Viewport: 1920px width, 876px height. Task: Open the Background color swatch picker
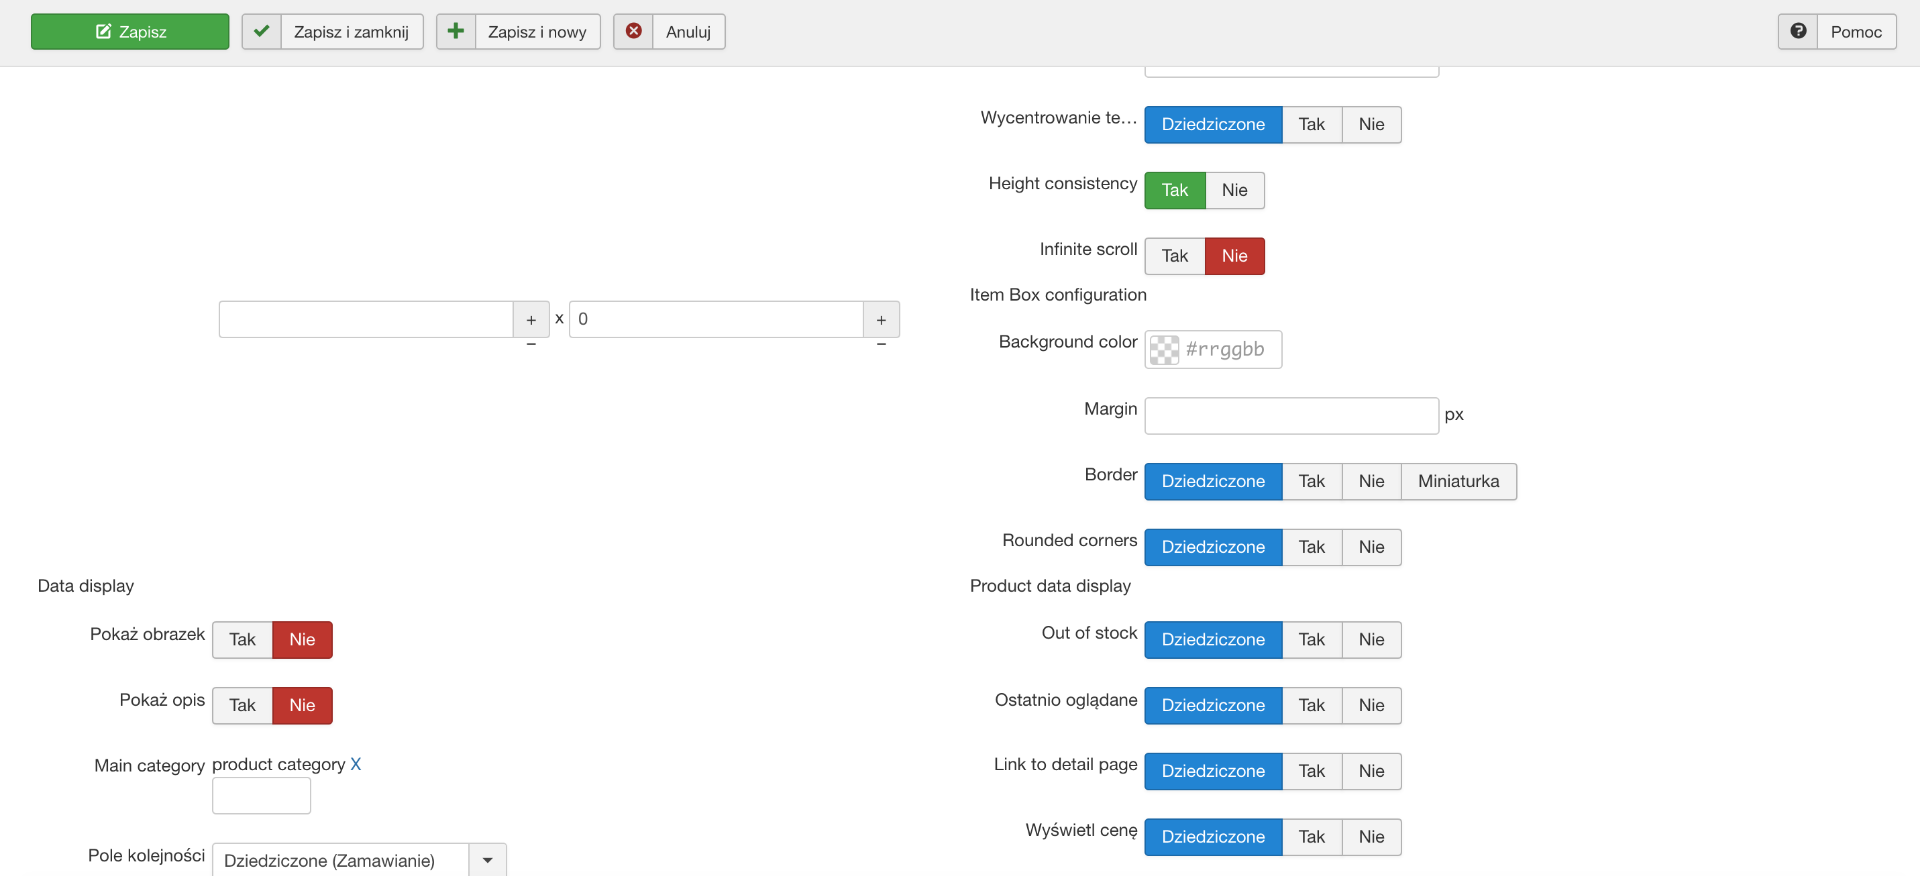(1164, 350)
